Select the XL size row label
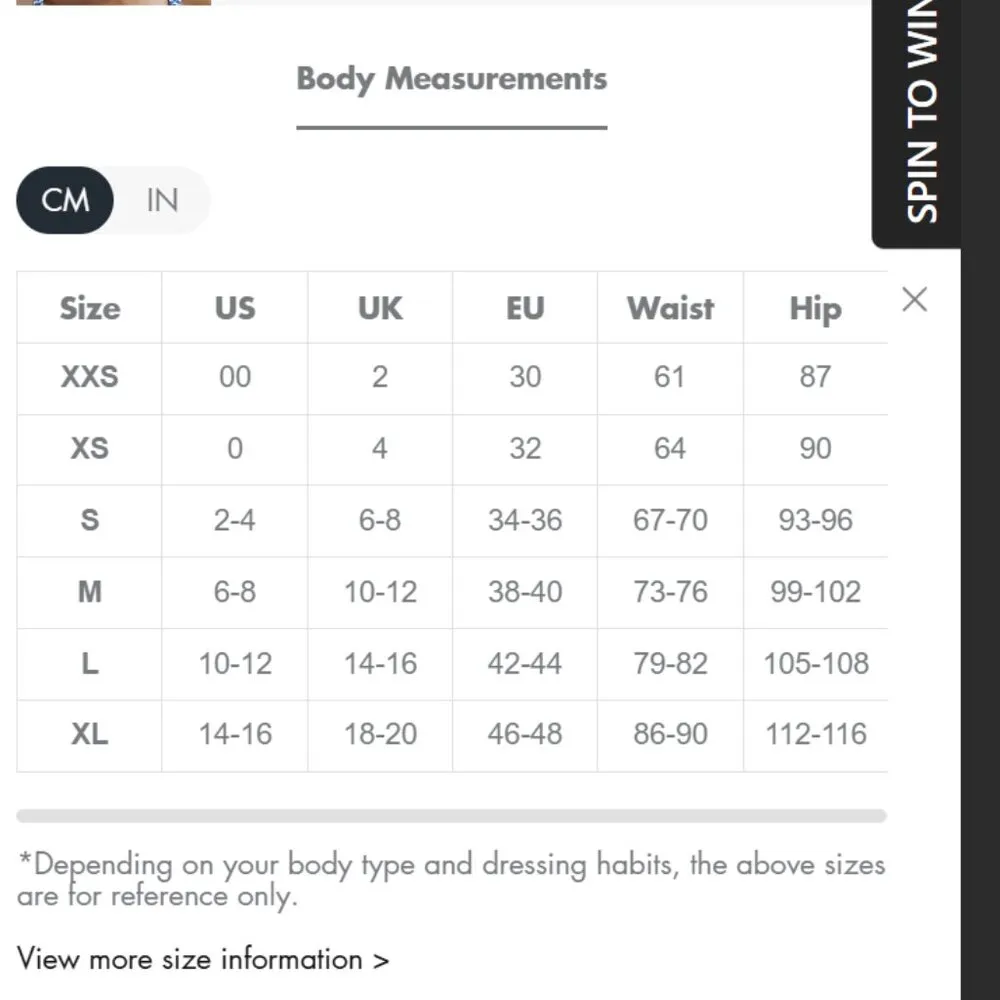The width and height of the screenshot is (1000, 1000). (x=89, y=734)
